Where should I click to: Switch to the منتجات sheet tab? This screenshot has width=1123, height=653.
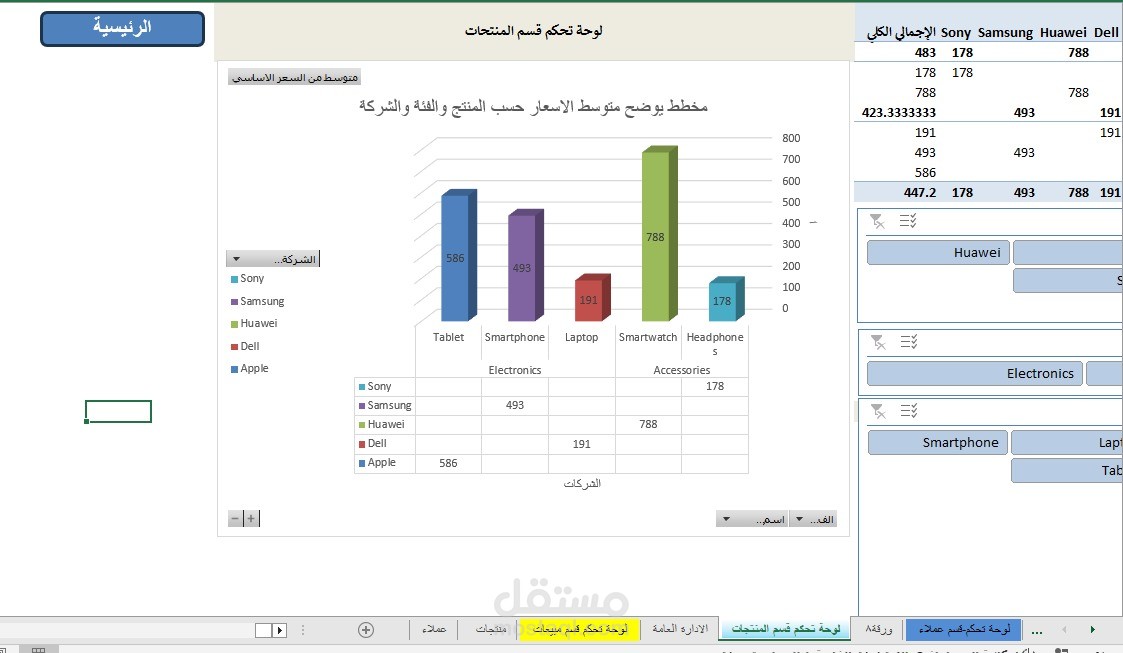[491, 629]
